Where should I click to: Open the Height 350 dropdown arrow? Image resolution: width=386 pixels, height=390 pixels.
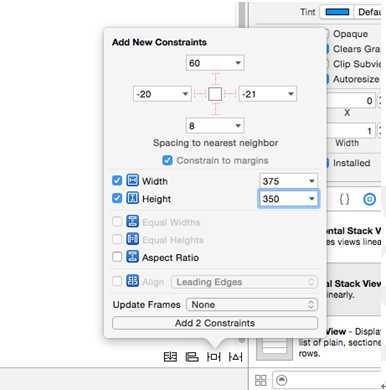click(312, 199)
